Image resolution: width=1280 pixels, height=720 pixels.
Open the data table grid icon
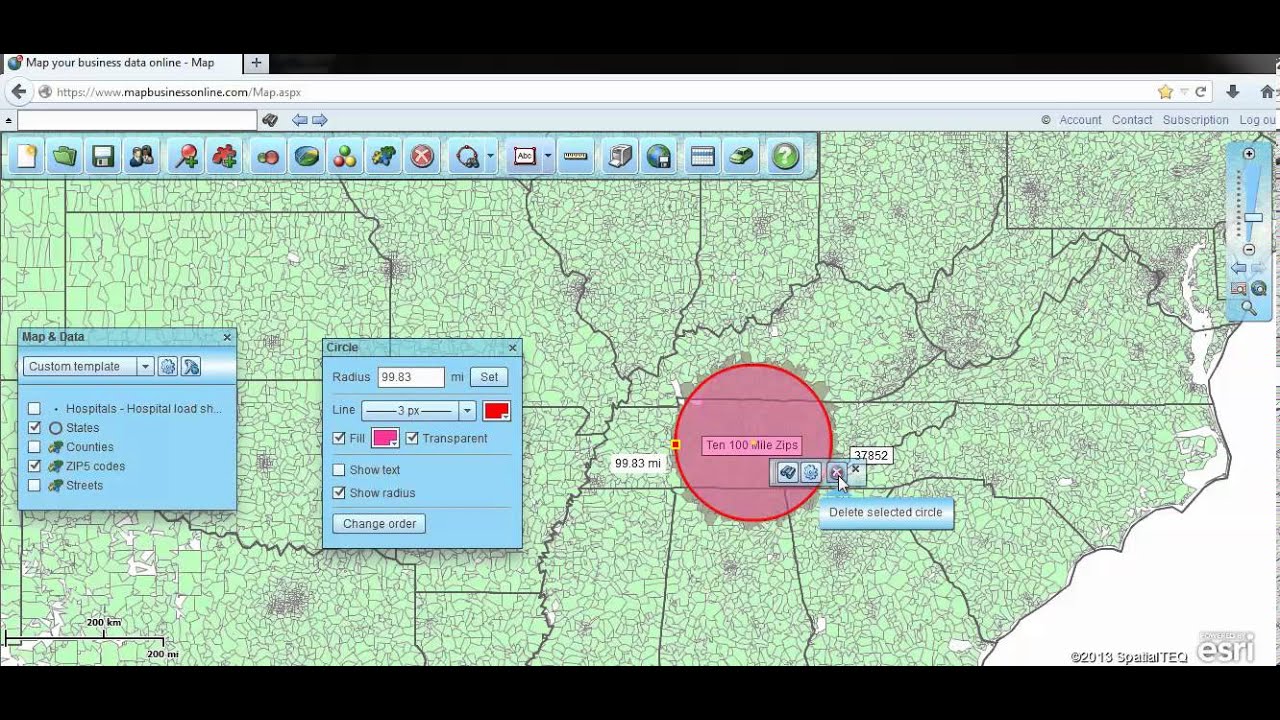702,157
